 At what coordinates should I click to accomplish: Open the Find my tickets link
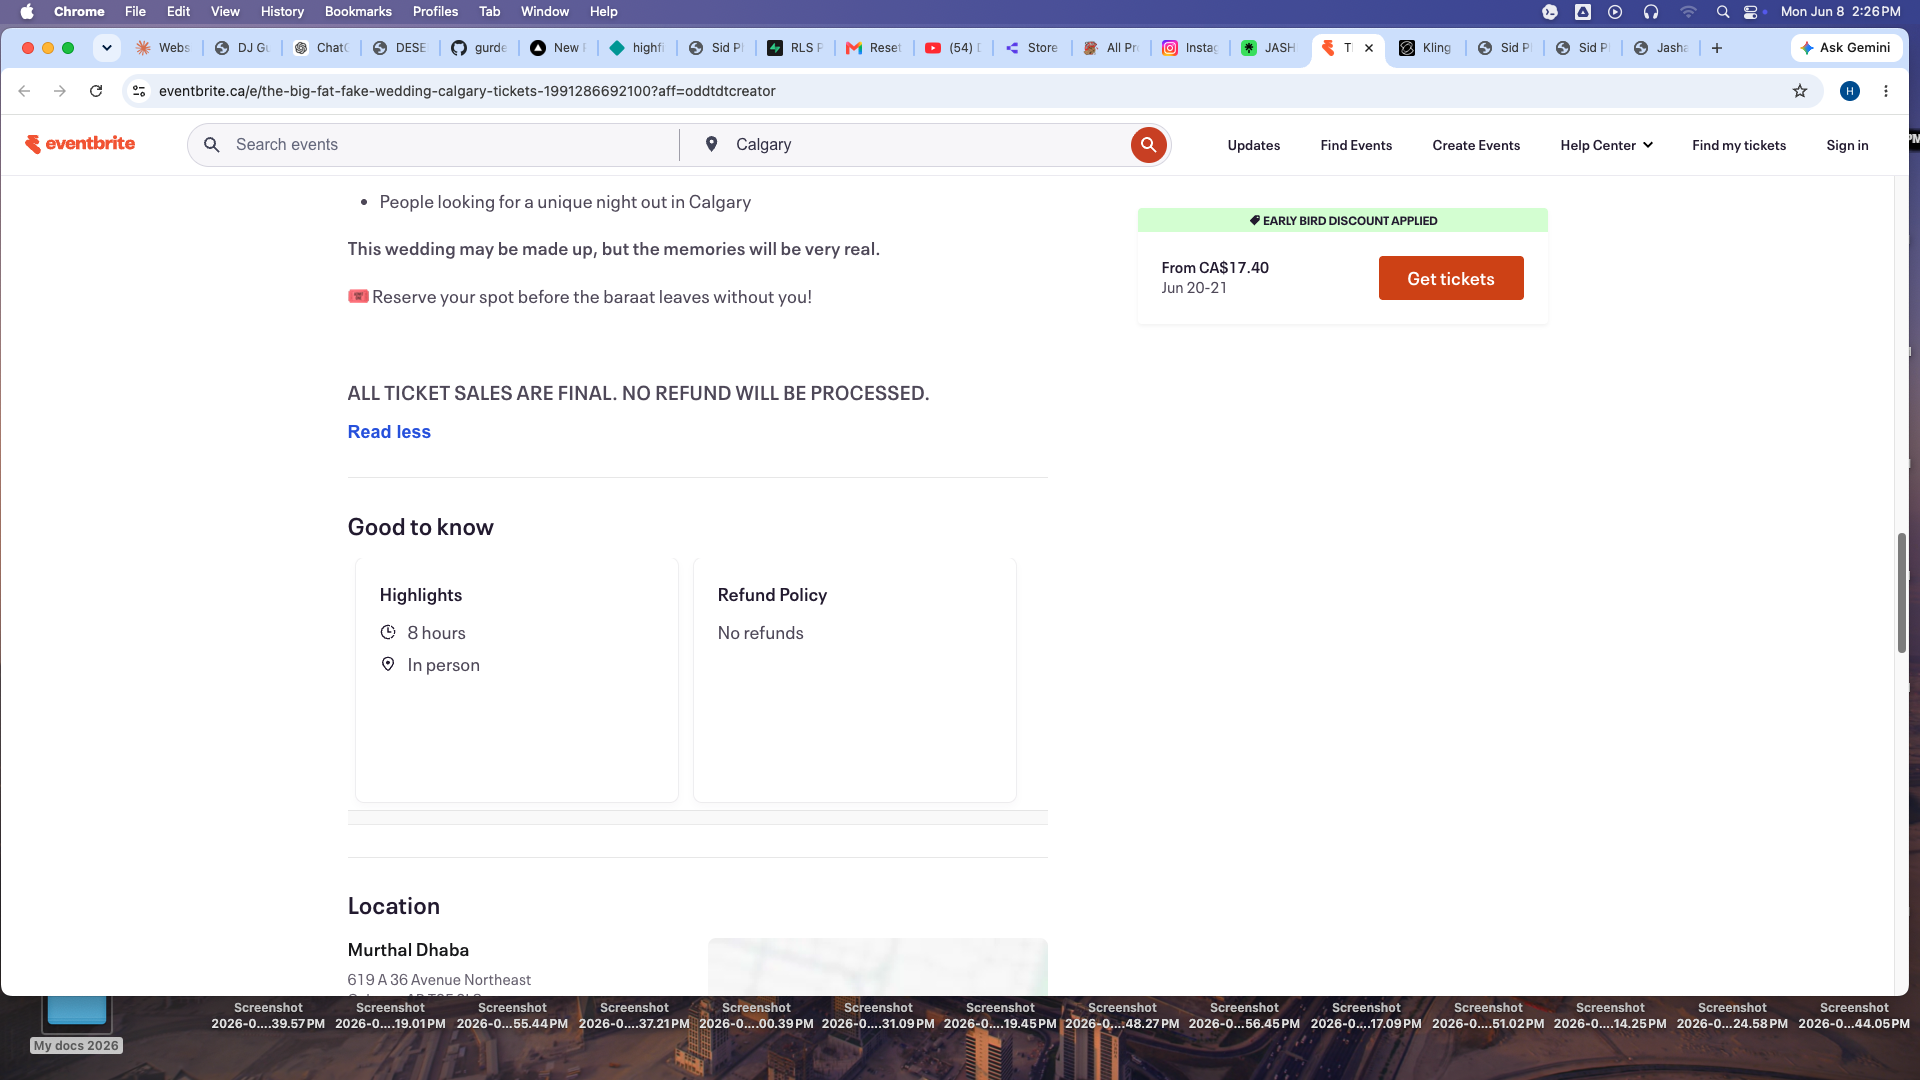click(1739, 145)
